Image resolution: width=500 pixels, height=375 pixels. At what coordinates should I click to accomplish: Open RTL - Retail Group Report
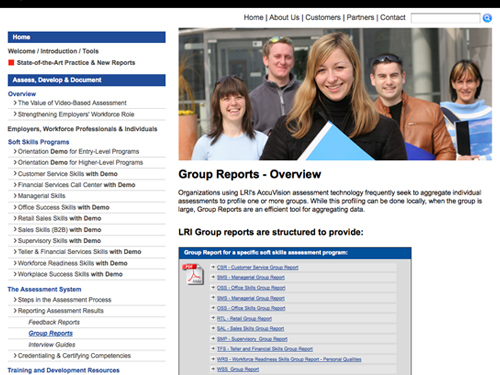click(244, 319)
